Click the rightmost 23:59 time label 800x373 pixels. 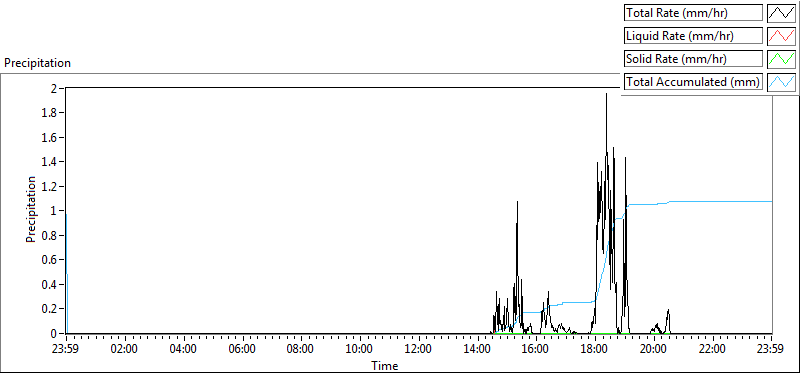(771, 350)
